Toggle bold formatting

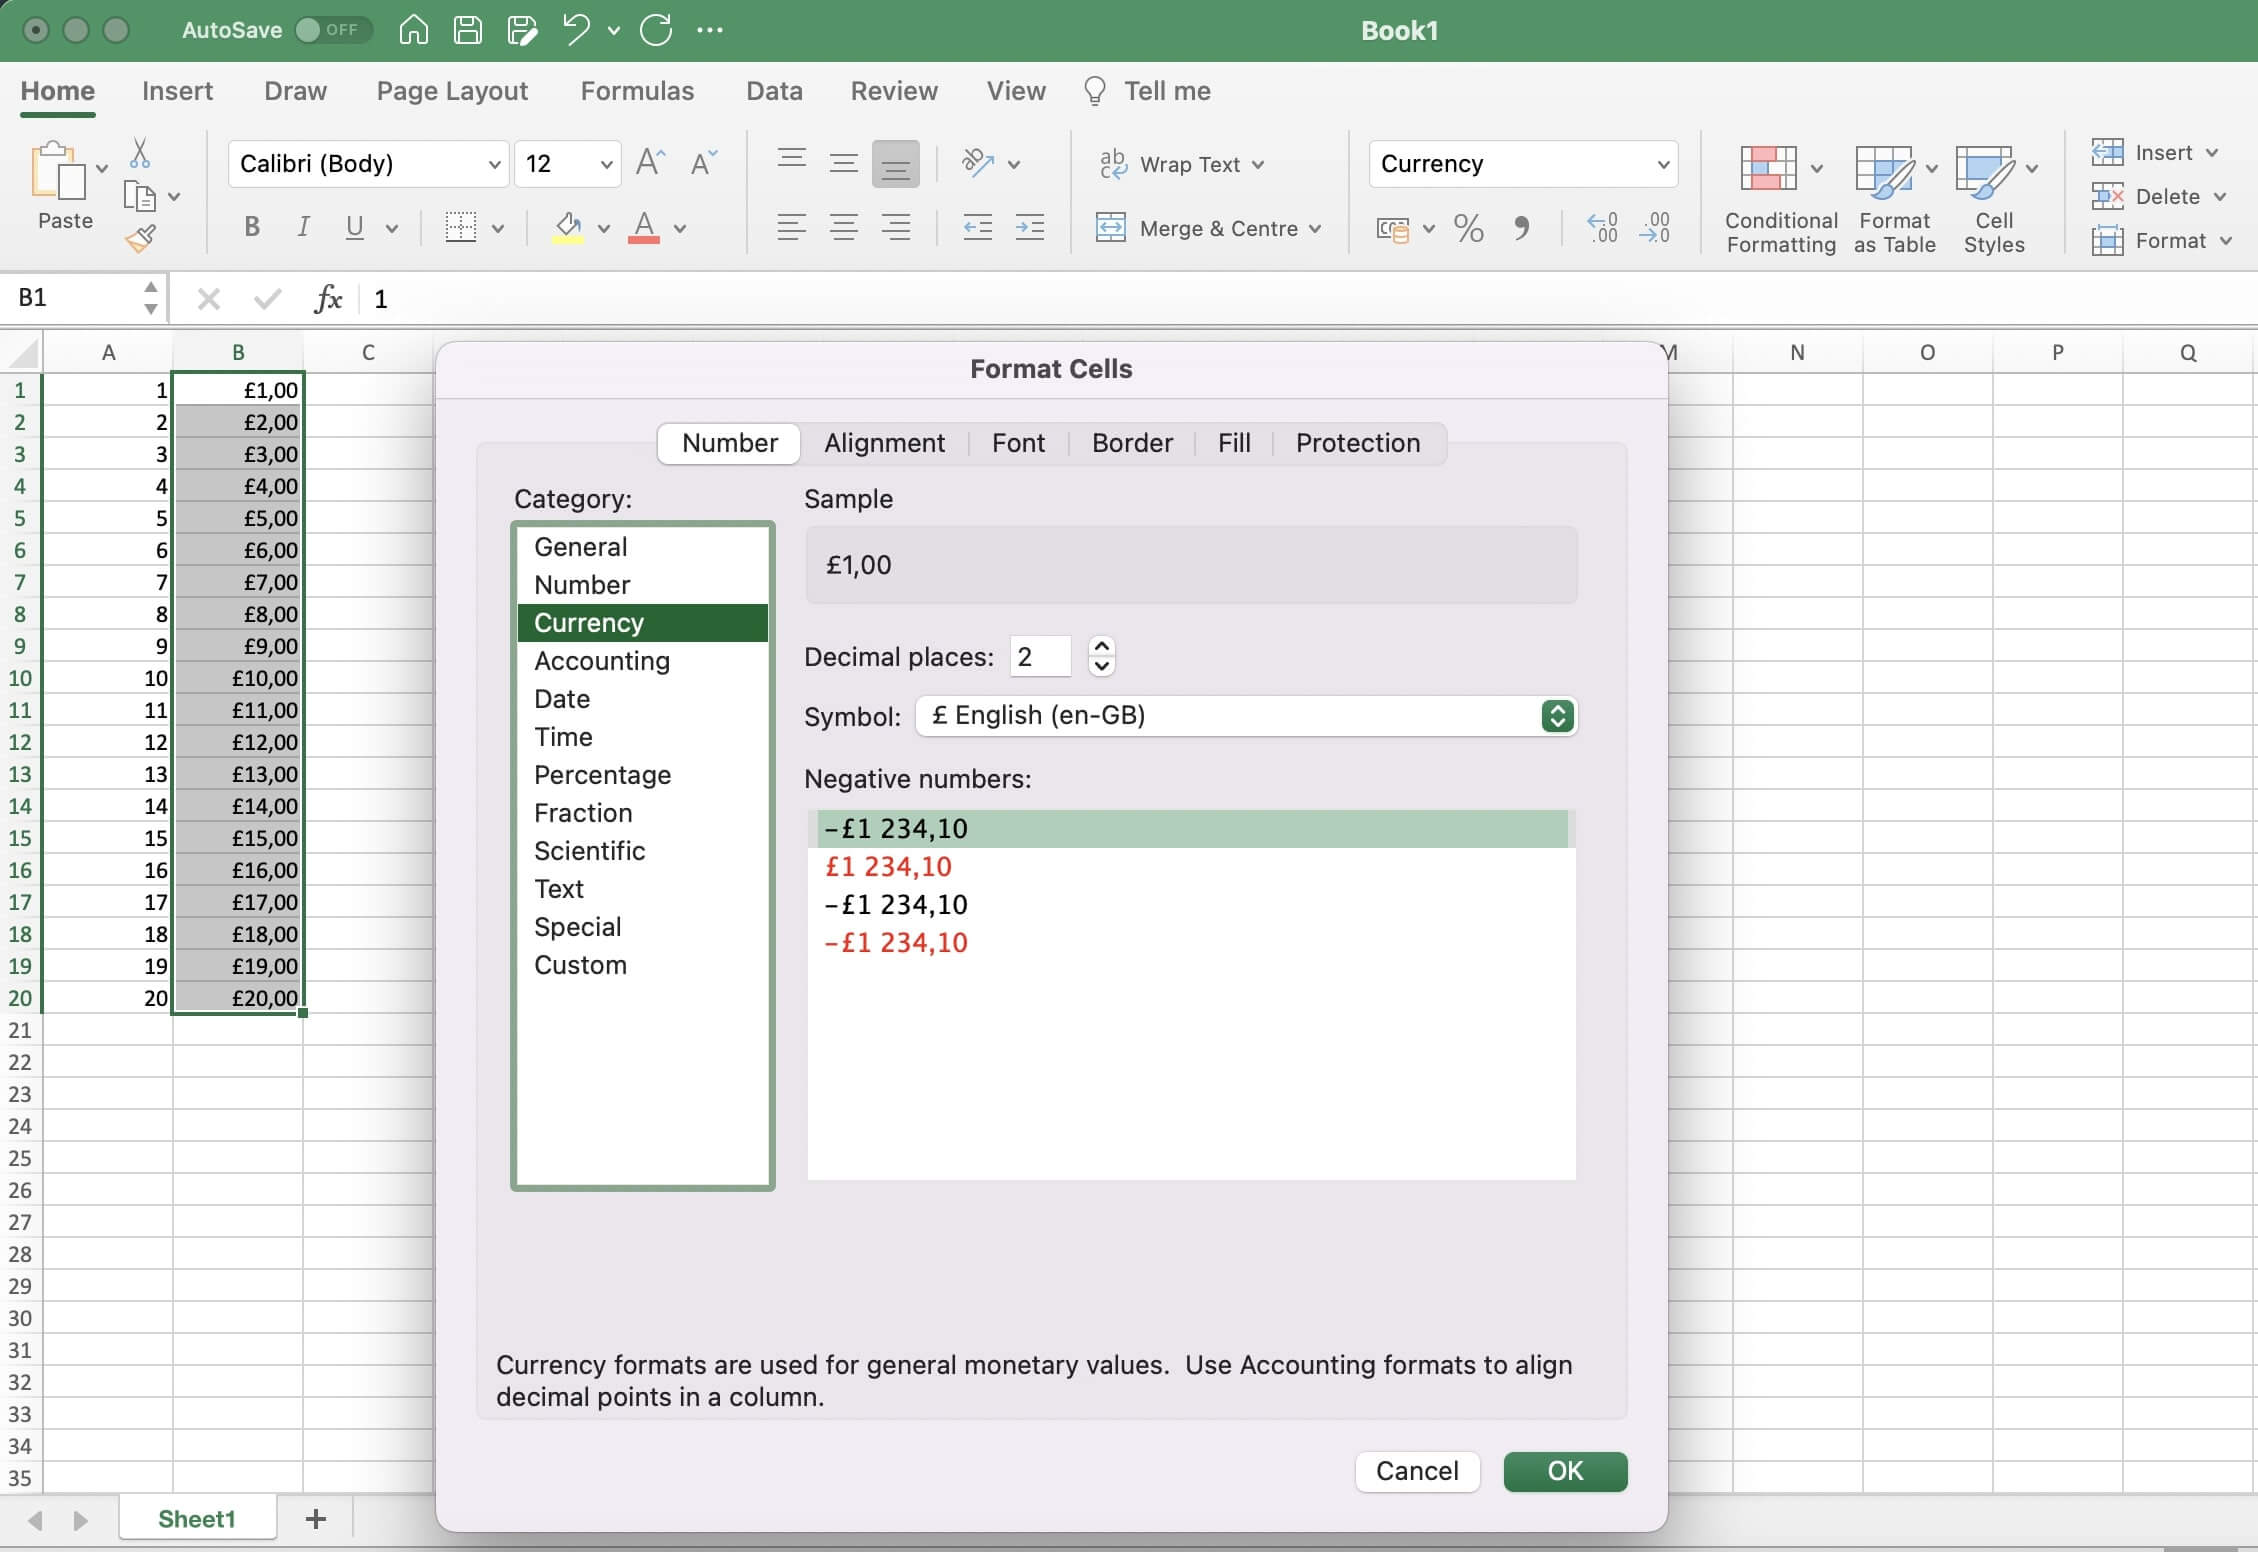click(x=251, y=228)
